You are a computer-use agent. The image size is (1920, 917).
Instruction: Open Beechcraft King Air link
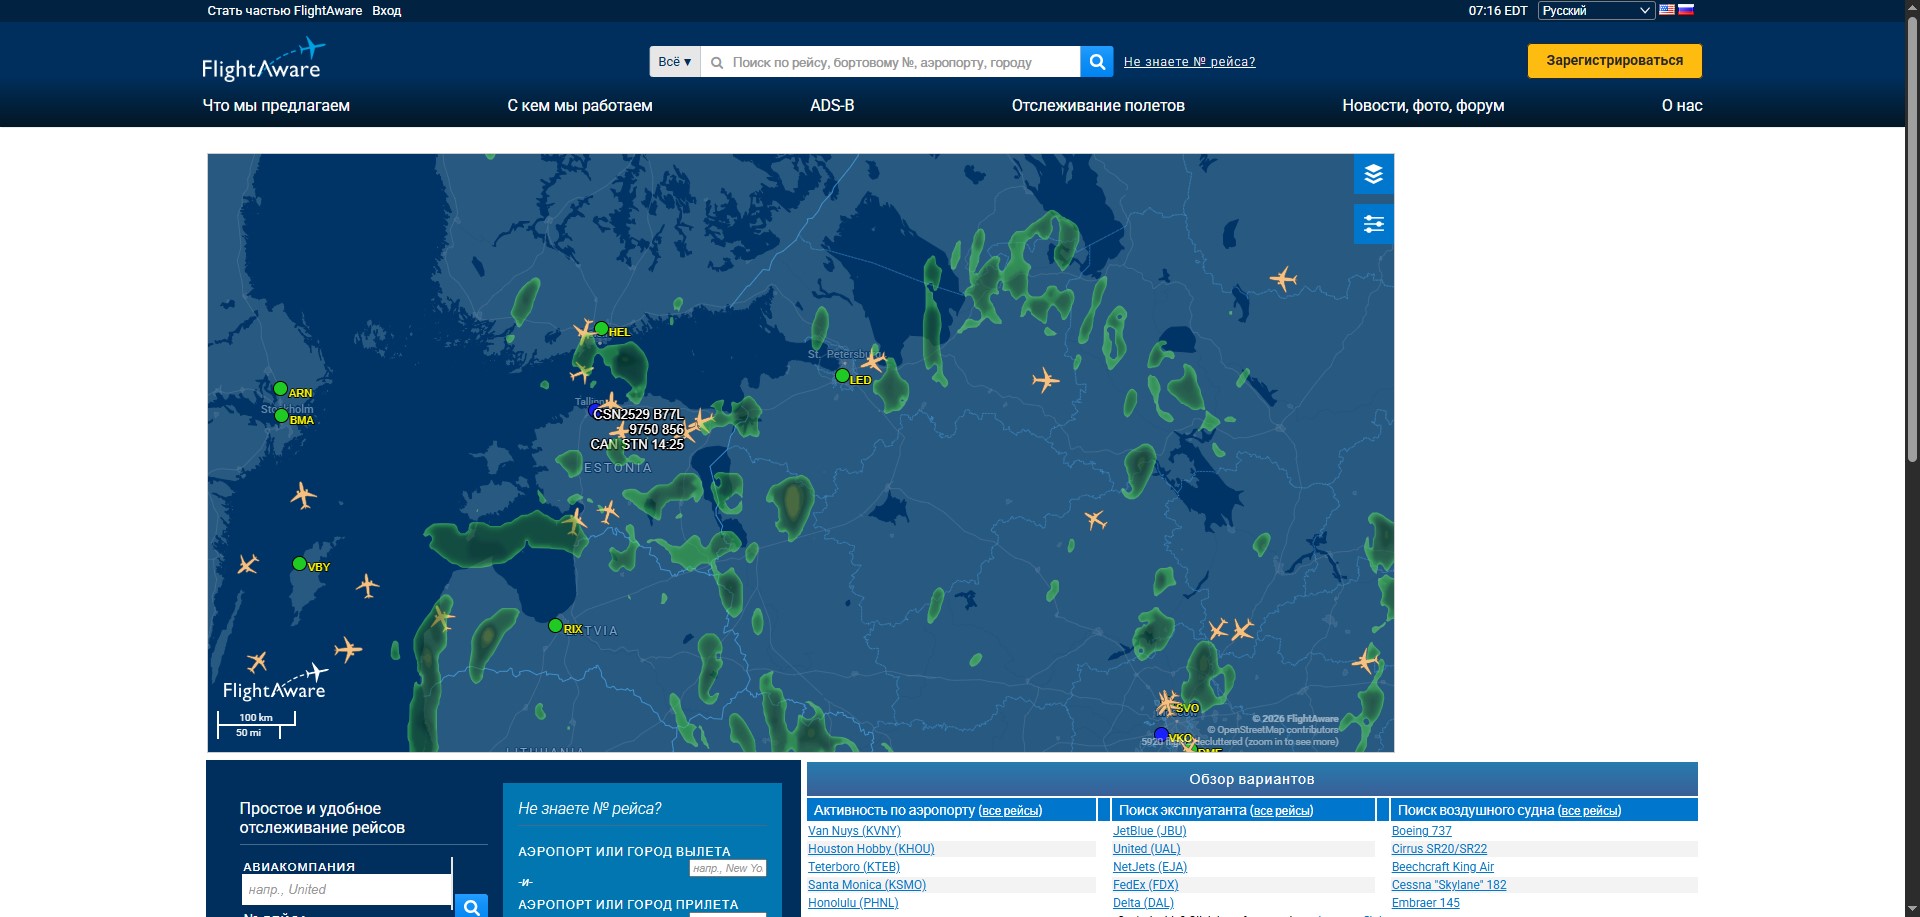[1442, 867]
